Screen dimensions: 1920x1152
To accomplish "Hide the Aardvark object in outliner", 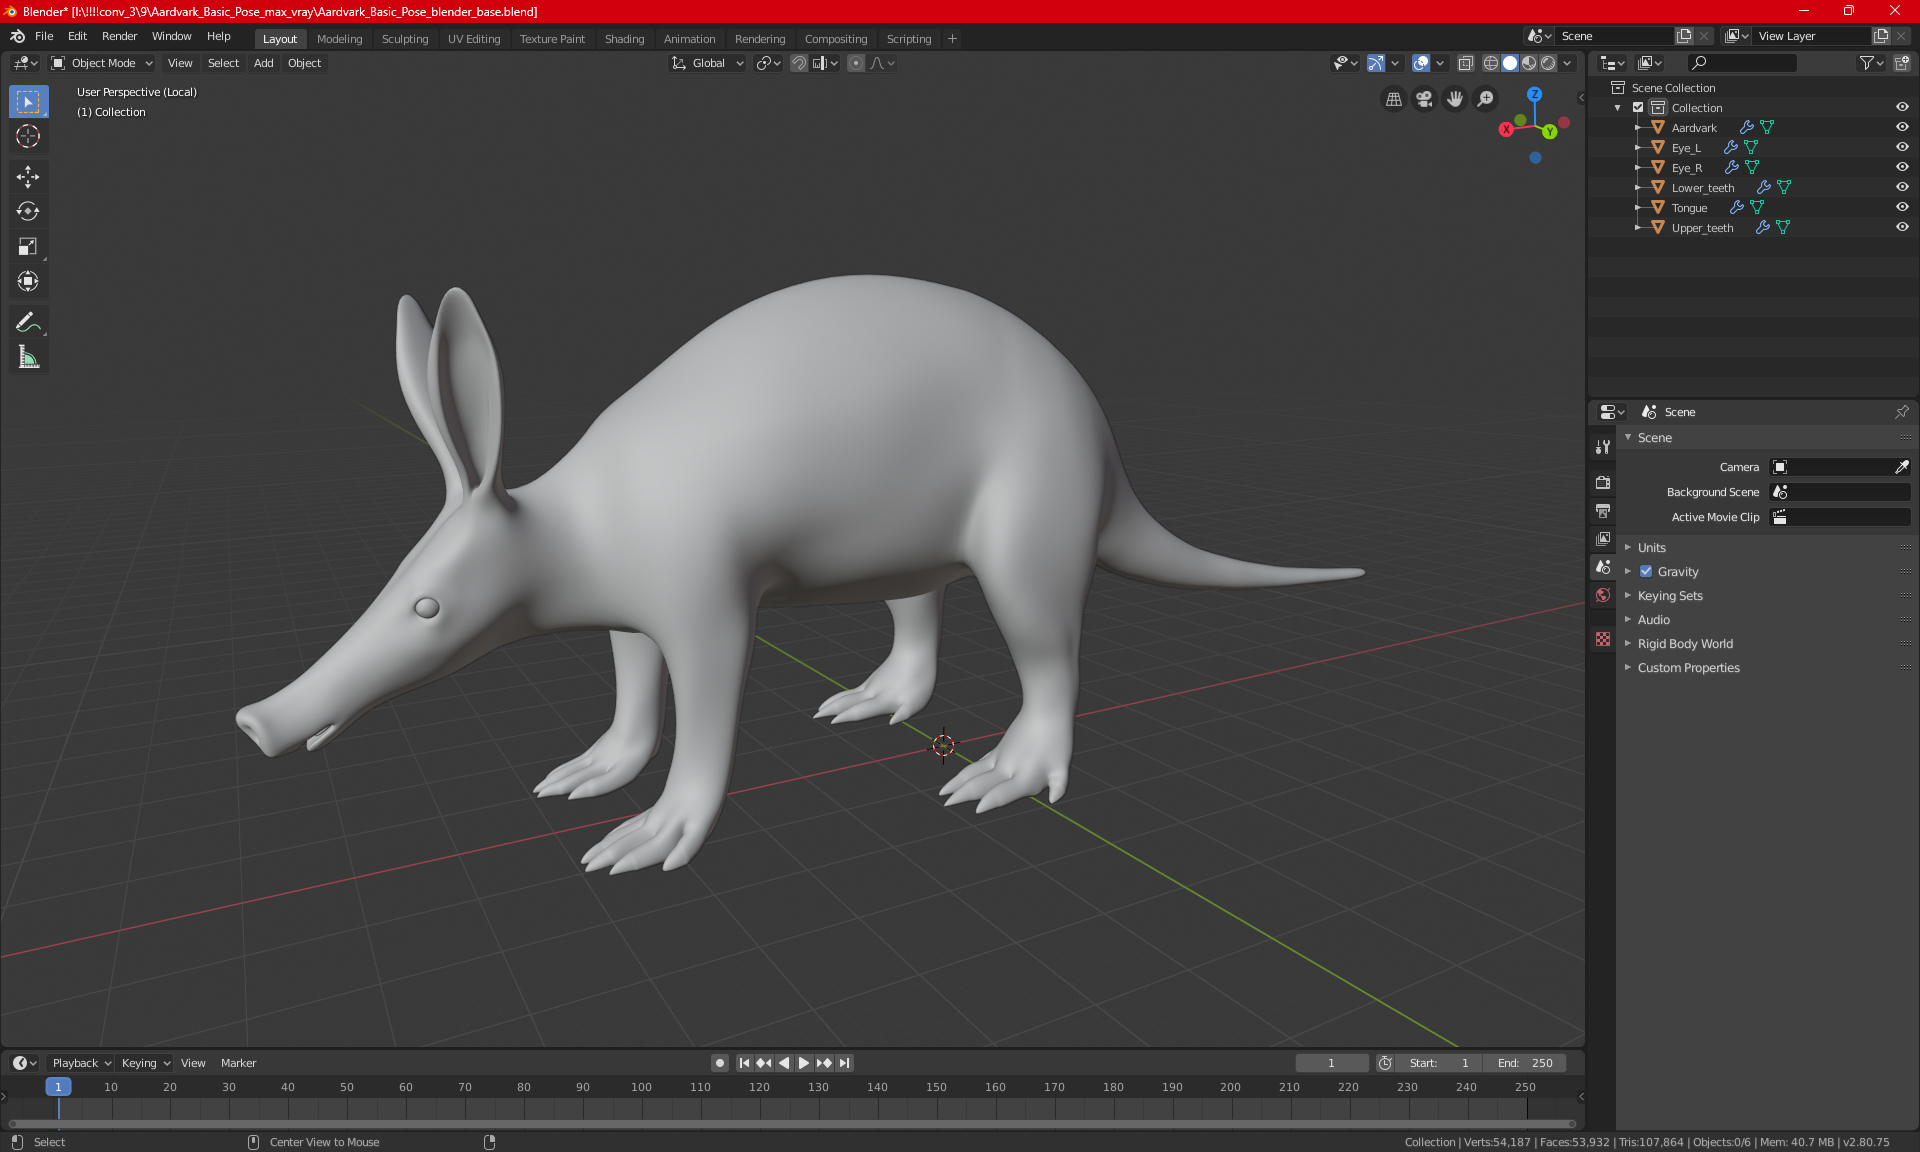I will pyautogui.click(x=1902, y=127).
